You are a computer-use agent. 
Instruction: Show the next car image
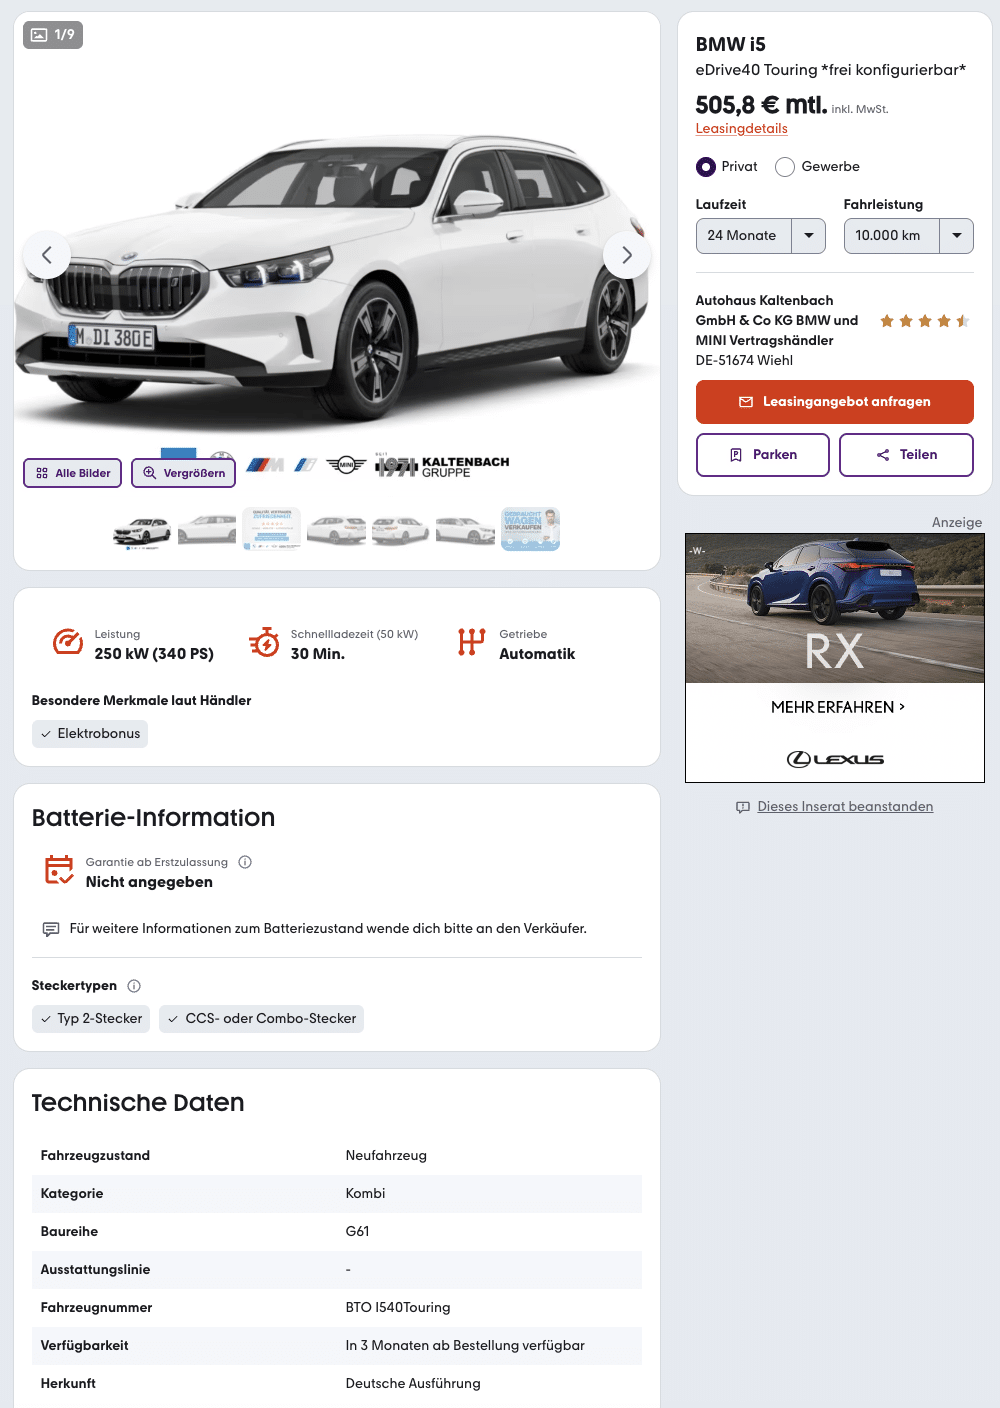coord(627,255)
